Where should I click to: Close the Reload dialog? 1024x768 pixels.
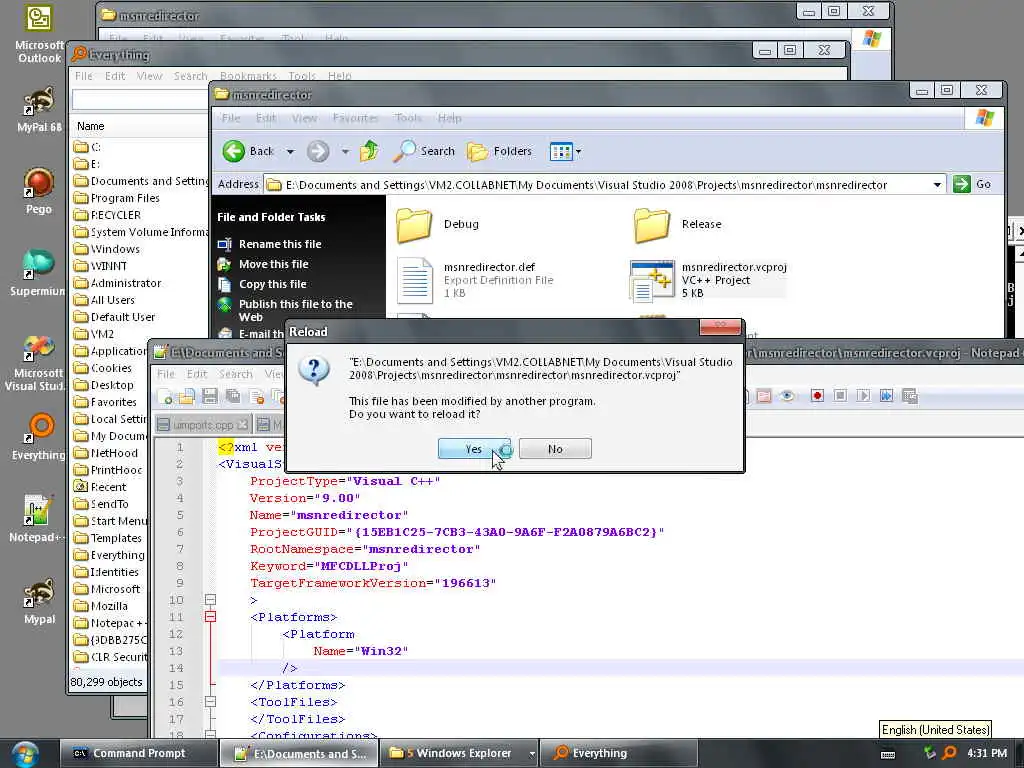click(x=720, y=326)
